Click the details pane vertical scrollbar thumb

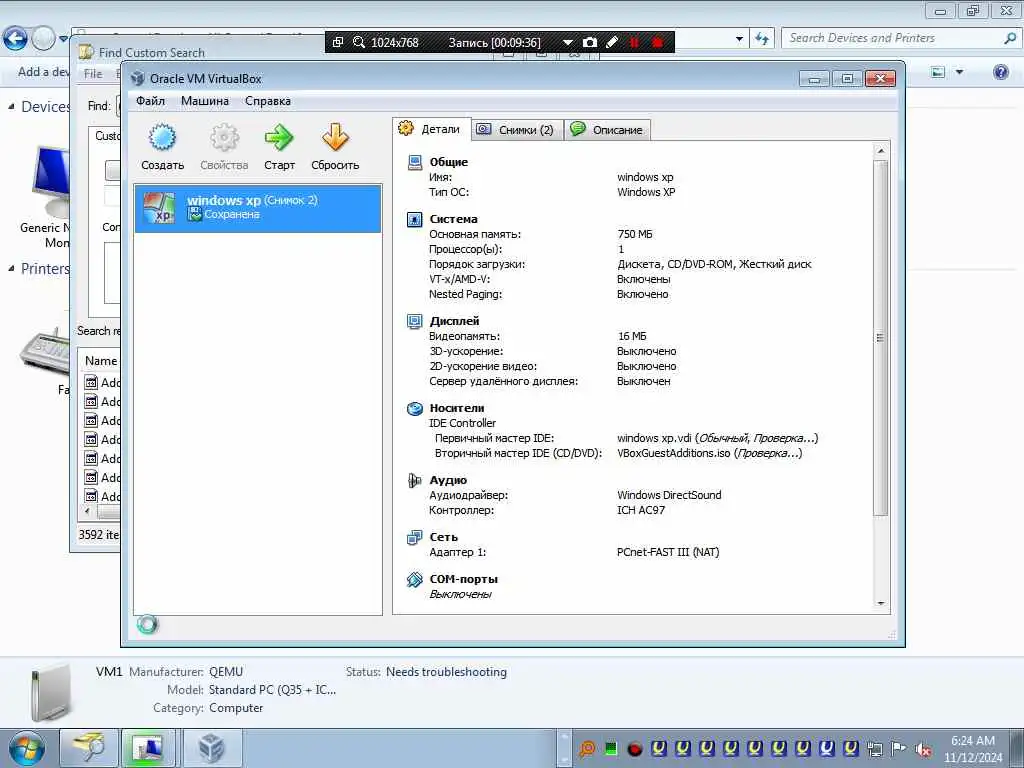click(880, 338)
